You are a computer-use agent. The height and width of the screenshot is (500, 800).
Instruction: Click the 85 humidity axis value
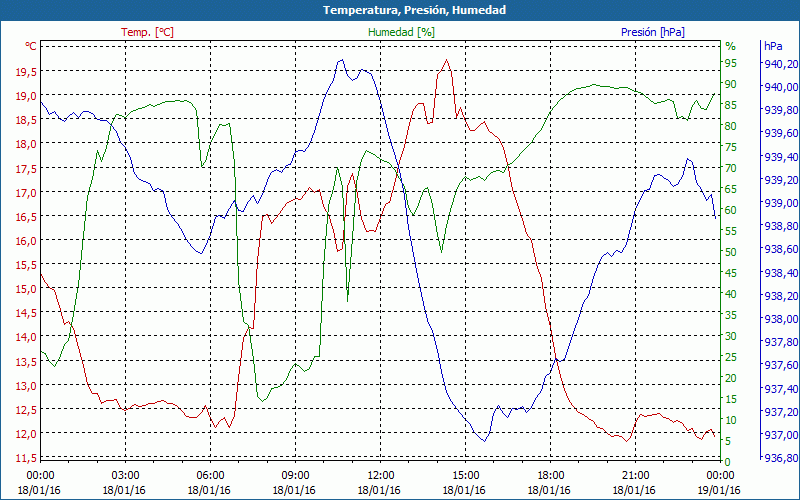[x=731, y=105]
